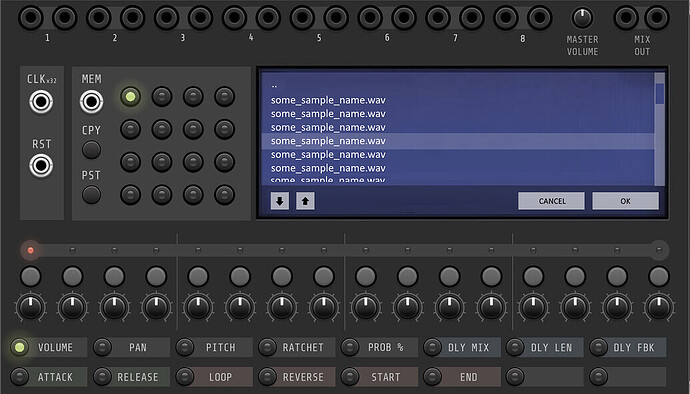
Task: Select the second memory slot in top row
Action: (162, 96)
